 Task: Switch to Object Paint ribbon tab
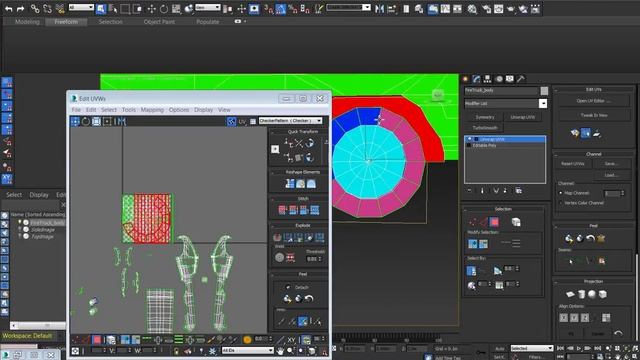coord(159,22)
